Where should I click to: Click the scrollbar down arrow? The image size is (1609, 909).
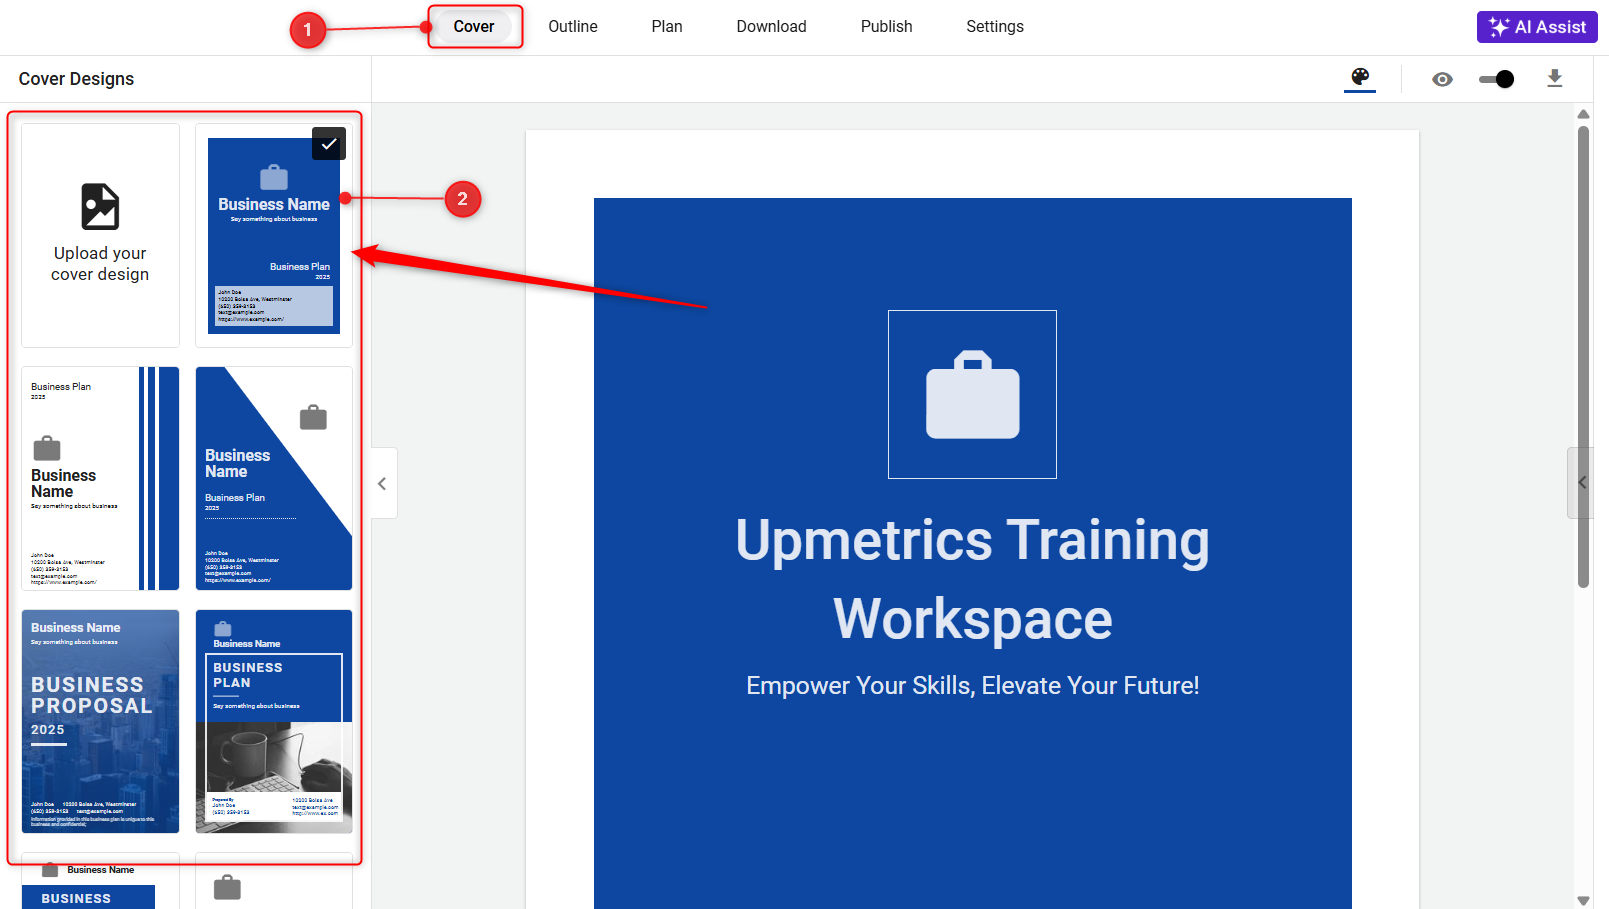tap(1583, 900)
